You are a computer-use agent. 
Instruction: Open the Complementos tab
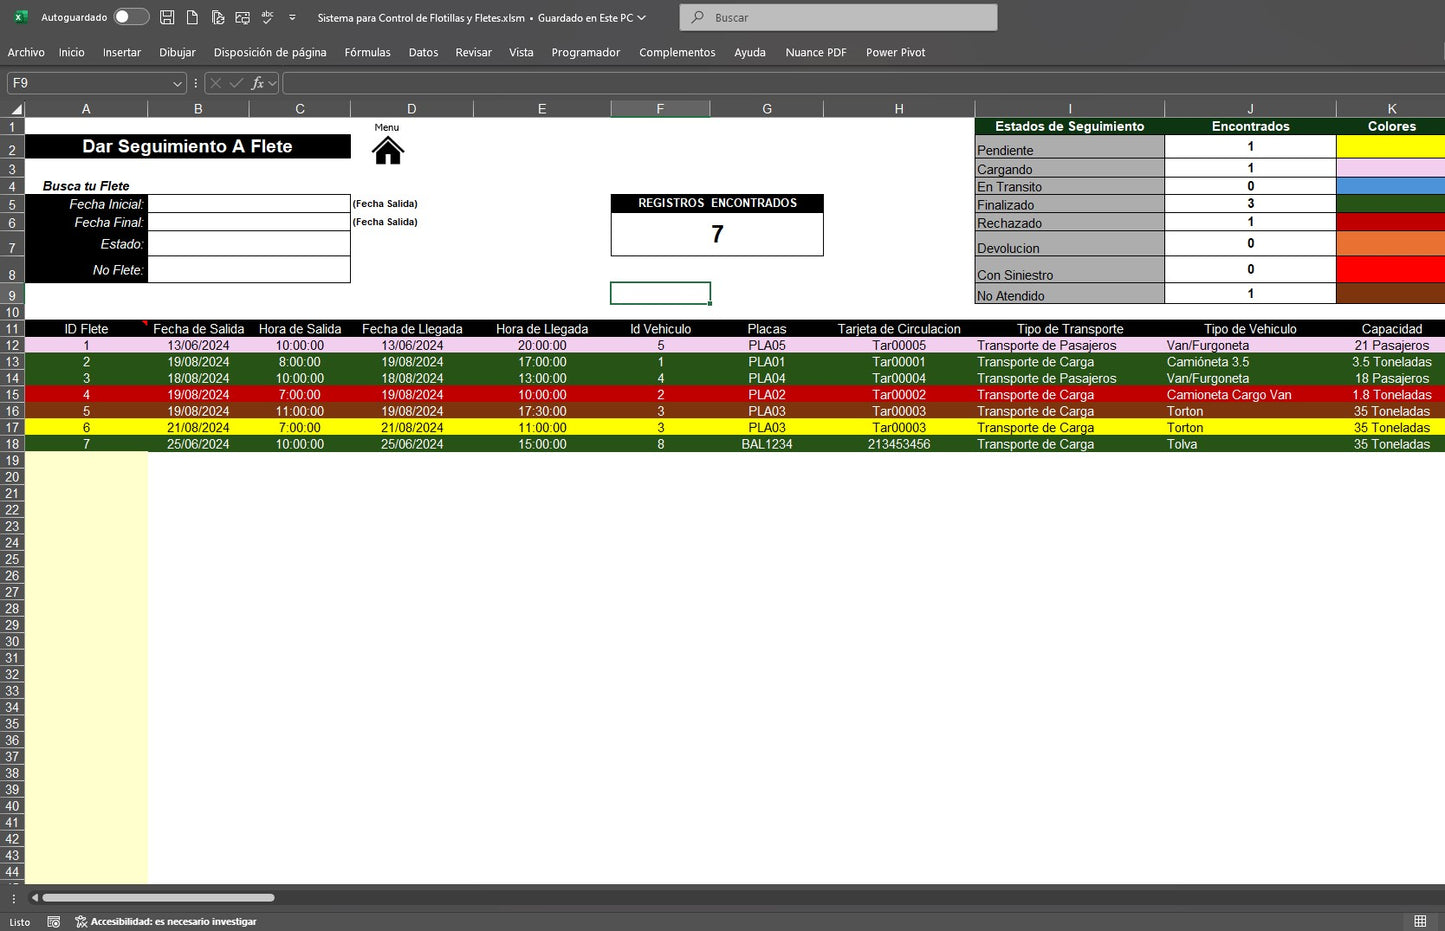(x=677, y=52)
